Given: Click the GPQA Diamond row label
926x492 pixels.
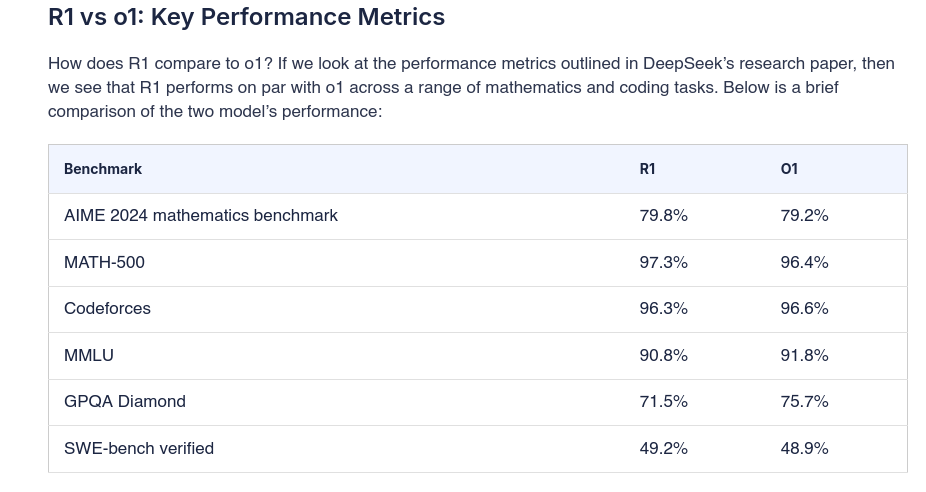Looking at the screenshot, I should click(125, 401).
